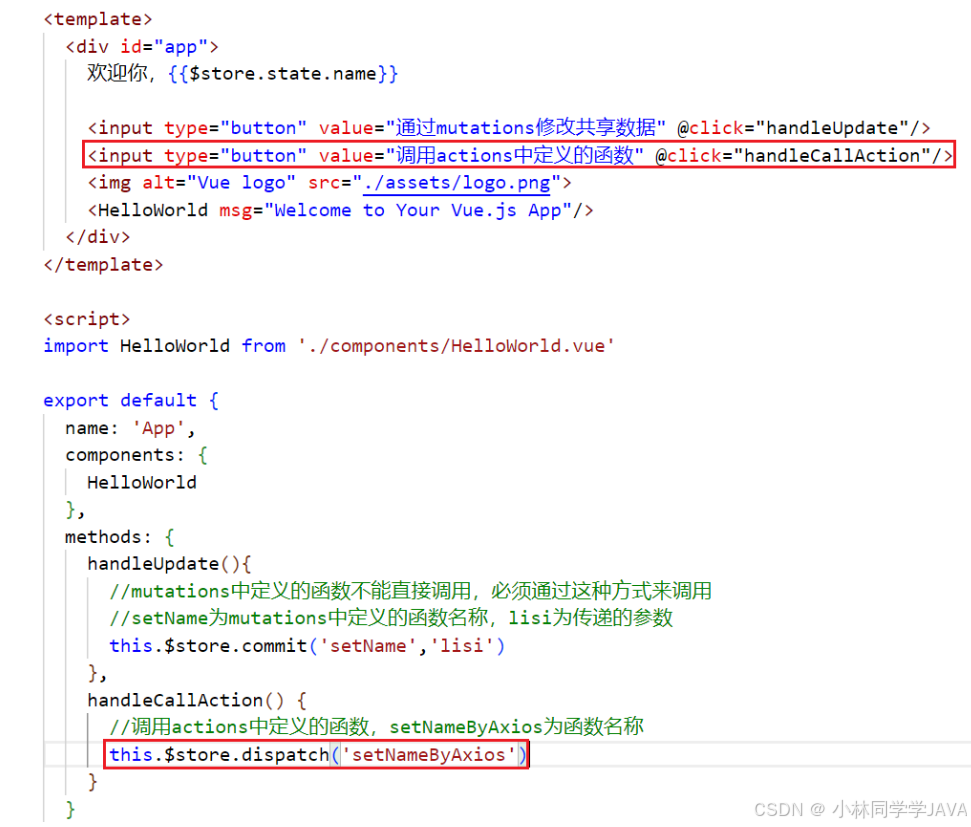
Task: Click the div id="app" line
Action: click(142, 46)
